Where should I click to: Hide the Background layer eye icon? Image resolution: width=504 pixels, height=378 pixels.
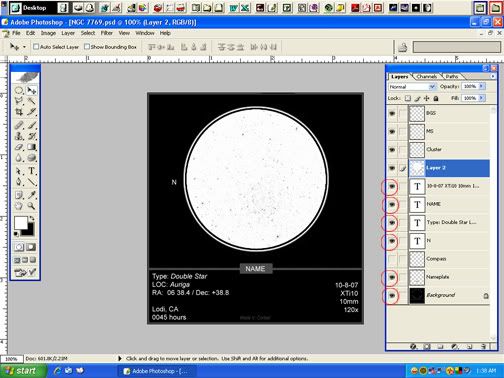pos(392,295)
